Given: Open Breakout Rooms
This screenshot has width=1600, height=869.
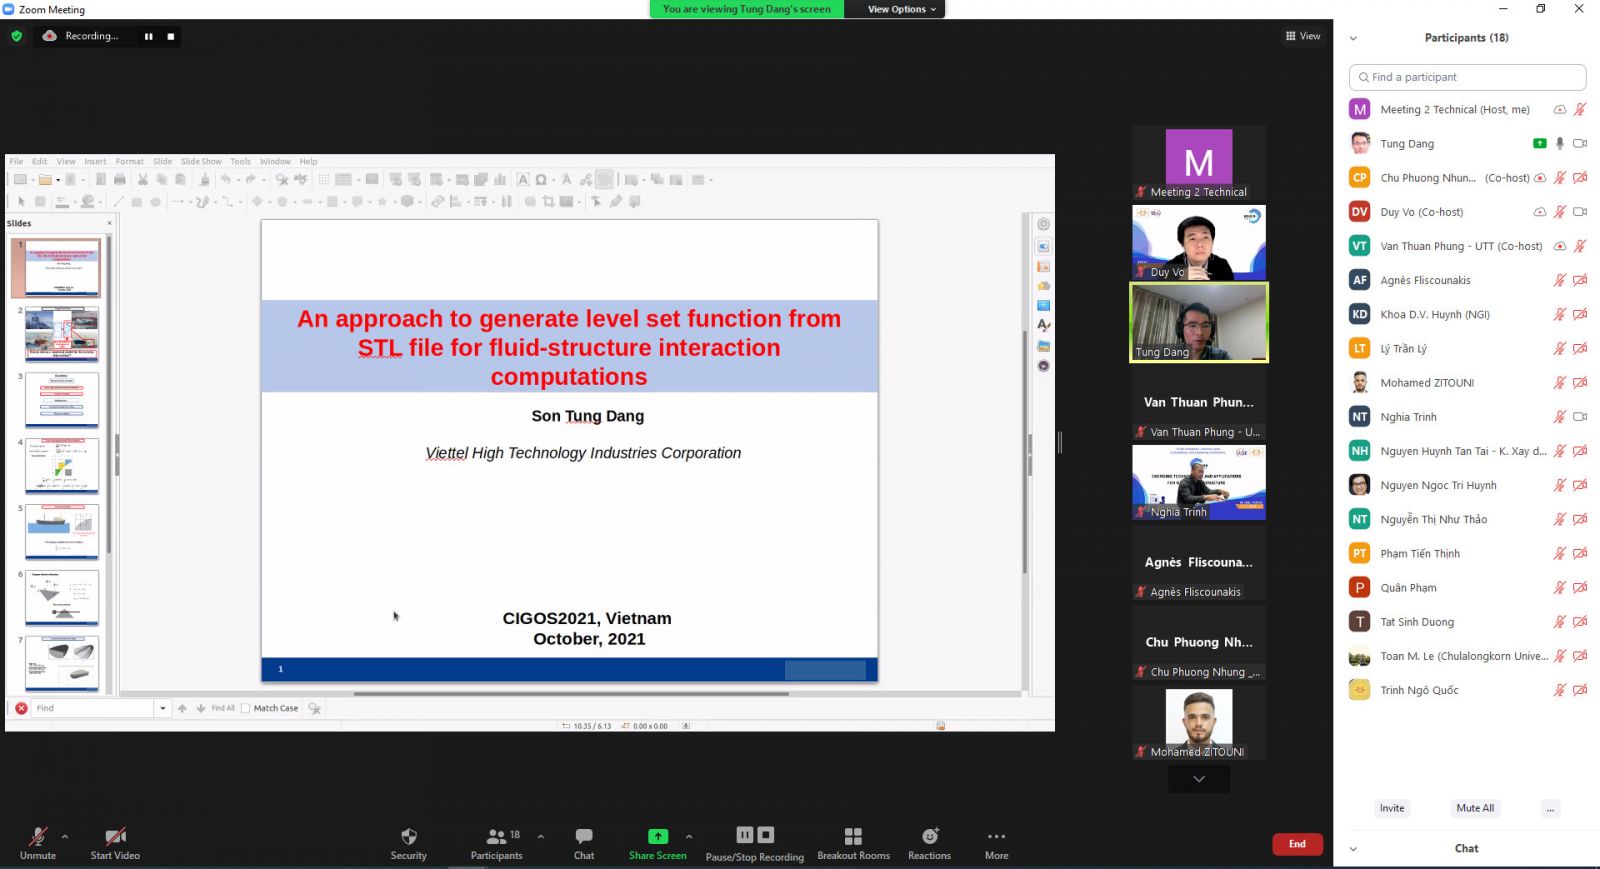Looking at the screenshot, I should 853,837.
